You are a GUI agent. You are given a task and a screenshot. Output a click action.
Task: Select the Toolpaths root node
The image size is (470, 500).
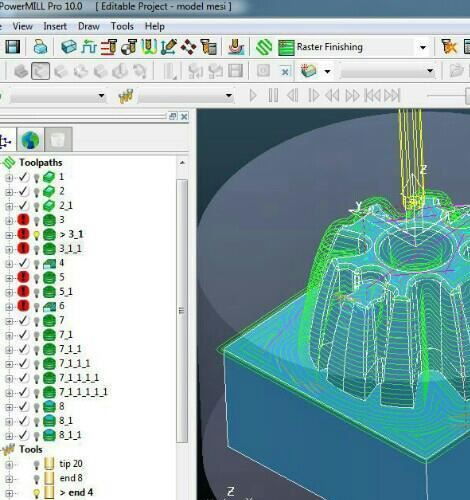point(41,163)
